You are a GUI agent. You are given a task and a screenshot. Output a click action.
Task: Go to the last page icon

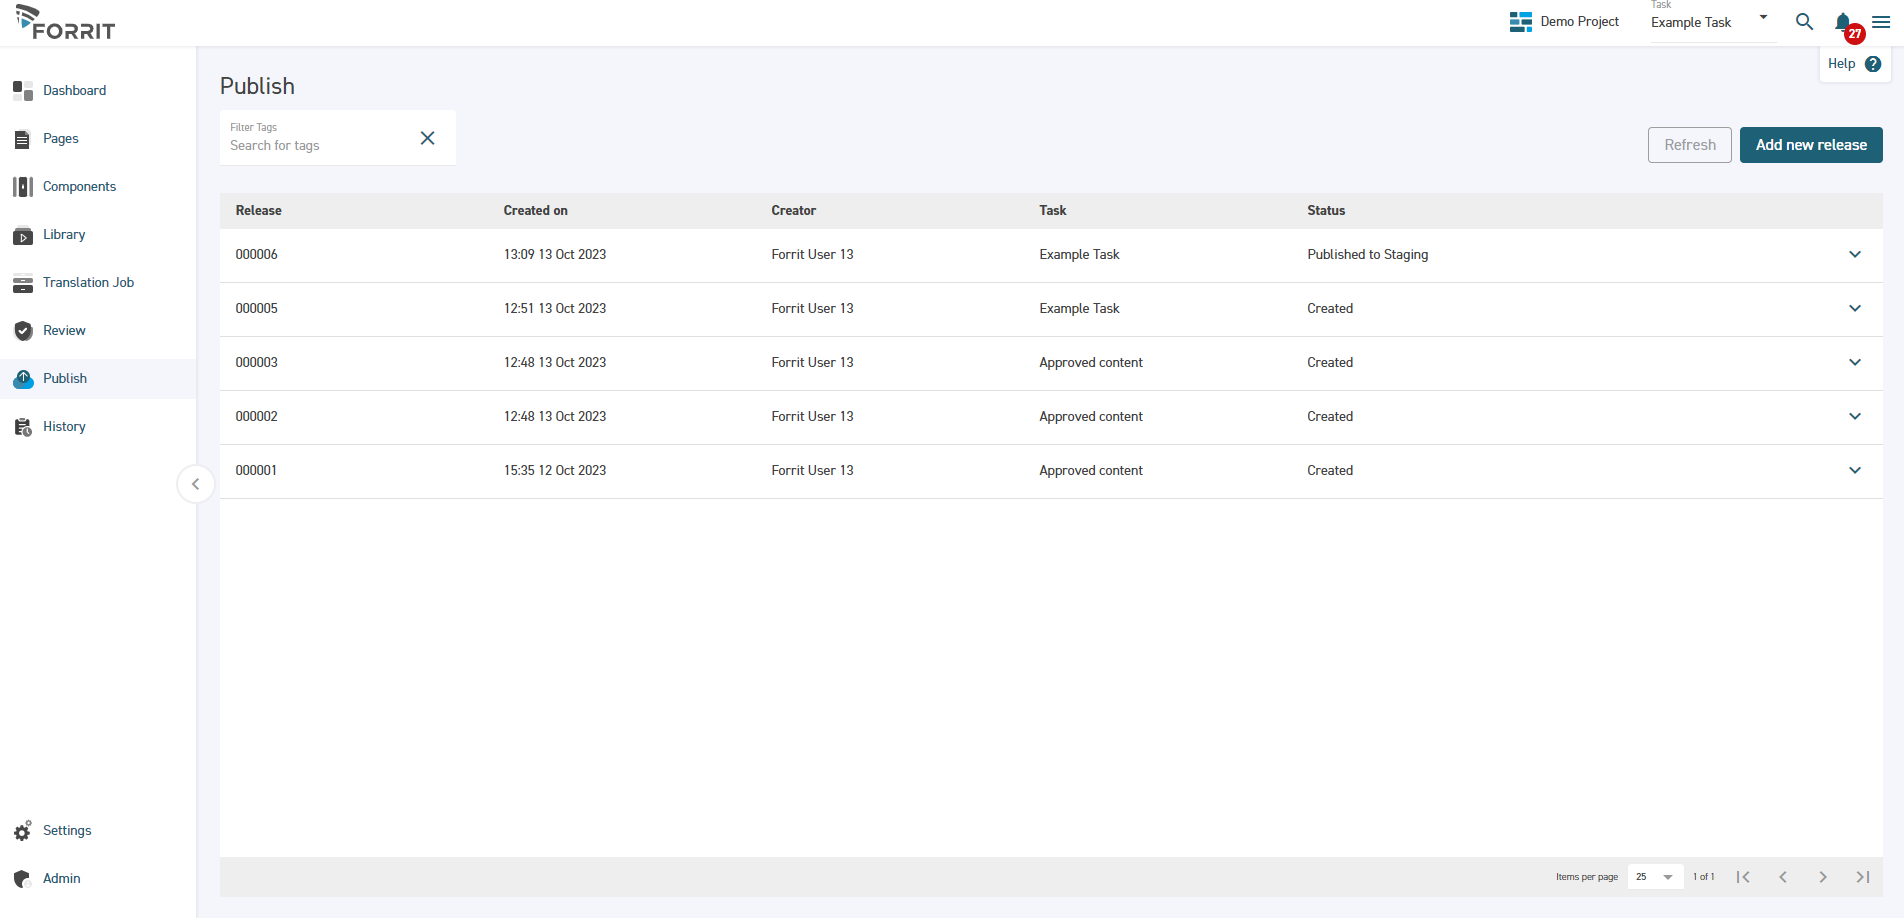click(x=1862, y=877)
